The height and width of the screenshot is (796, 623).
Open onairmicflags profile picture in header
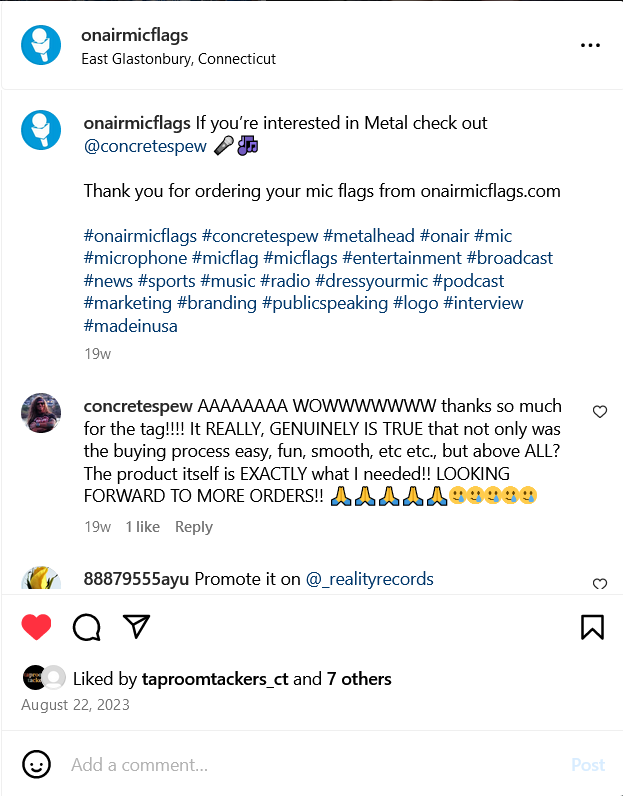(x=41, y=46)
